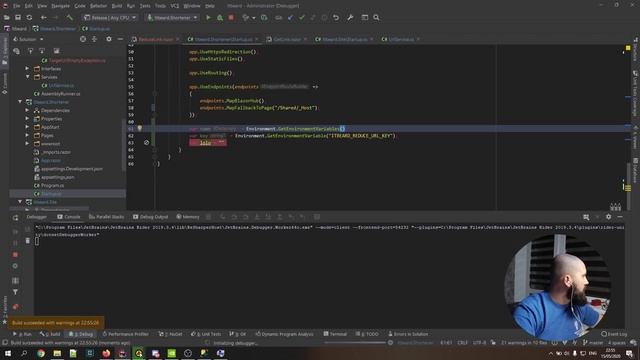Open Settings via the toolbar wrench icon
Image resolution: width=640 pixels, height=360 pixels.
click(350, 18)
